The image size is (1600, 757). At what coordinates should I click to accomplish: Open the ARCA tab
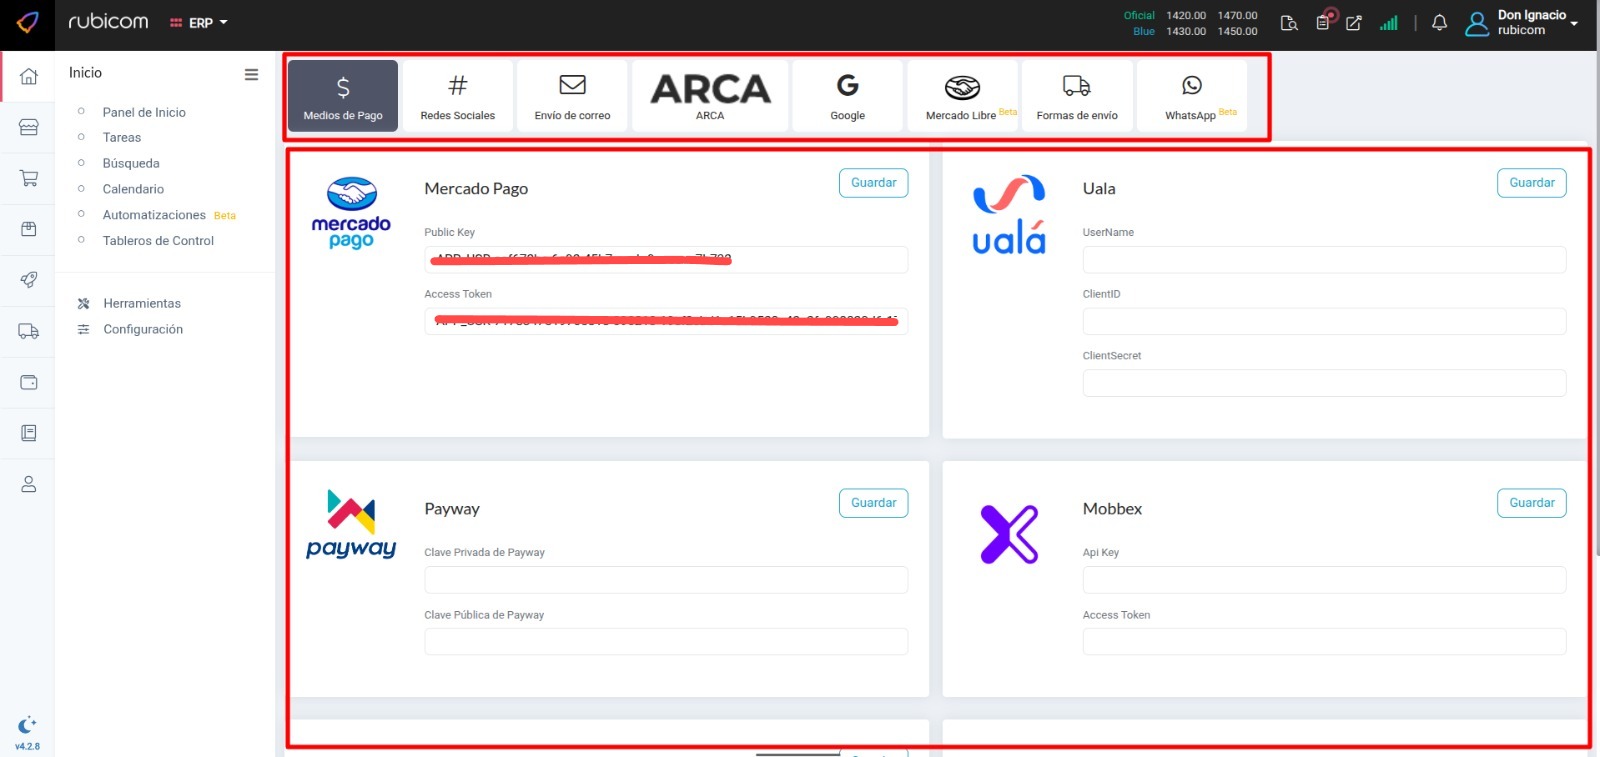[x=710, y=96]
